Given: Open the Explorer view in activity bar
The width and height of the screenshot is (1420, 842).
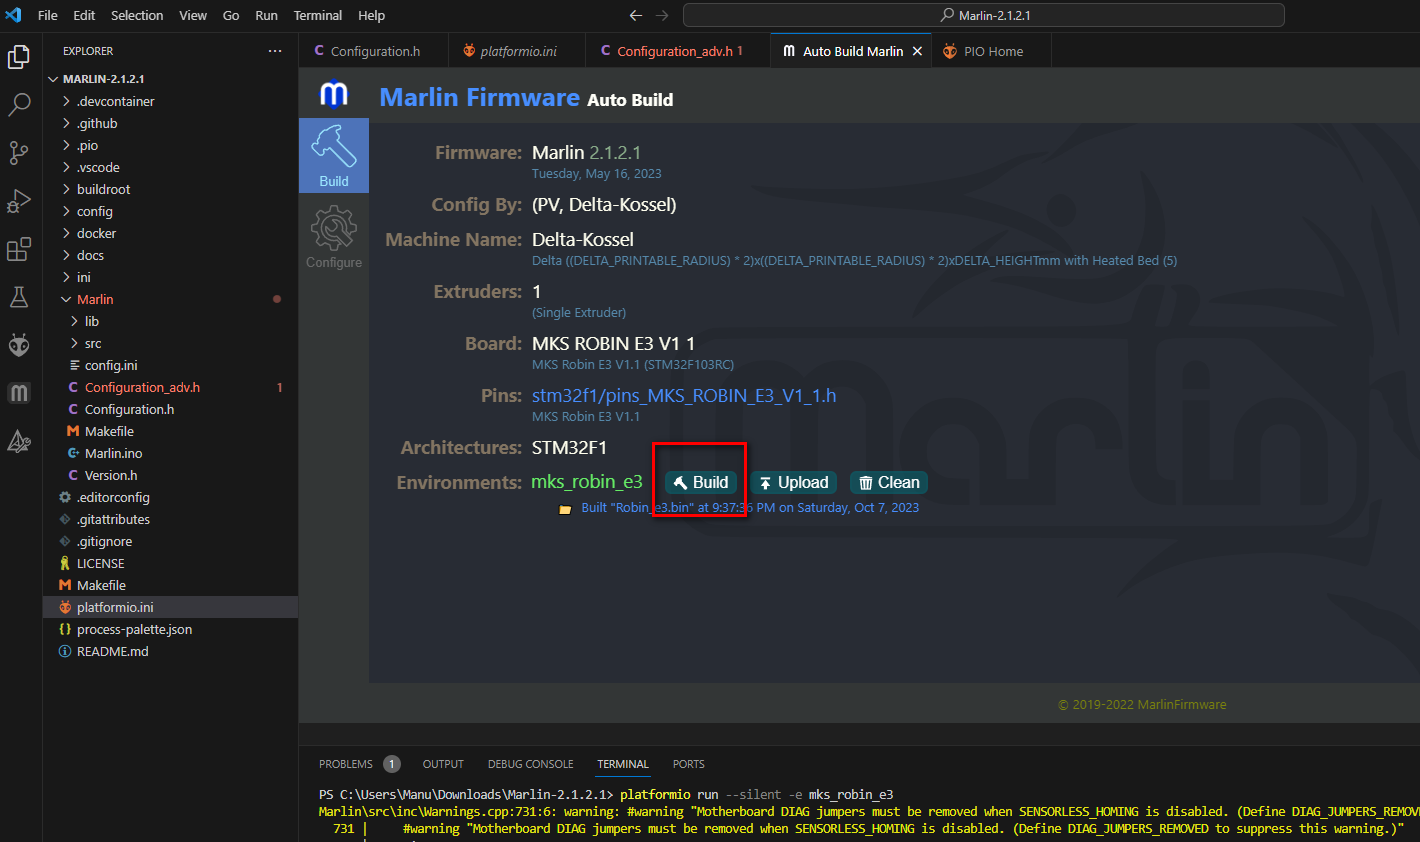Looking at the screenshot, I should coord(19,57).
